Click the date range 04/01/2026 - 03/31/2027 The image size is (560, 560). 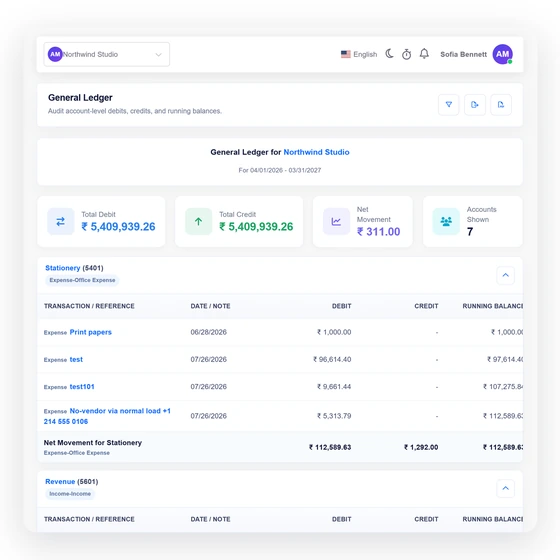[x=280, y=170]
